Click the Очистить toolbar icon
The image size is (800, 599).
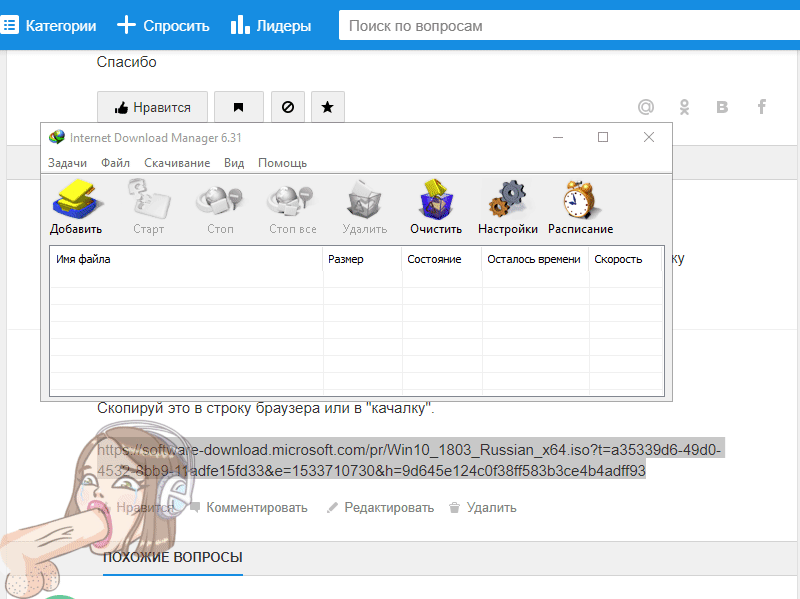tap(436, 206)
